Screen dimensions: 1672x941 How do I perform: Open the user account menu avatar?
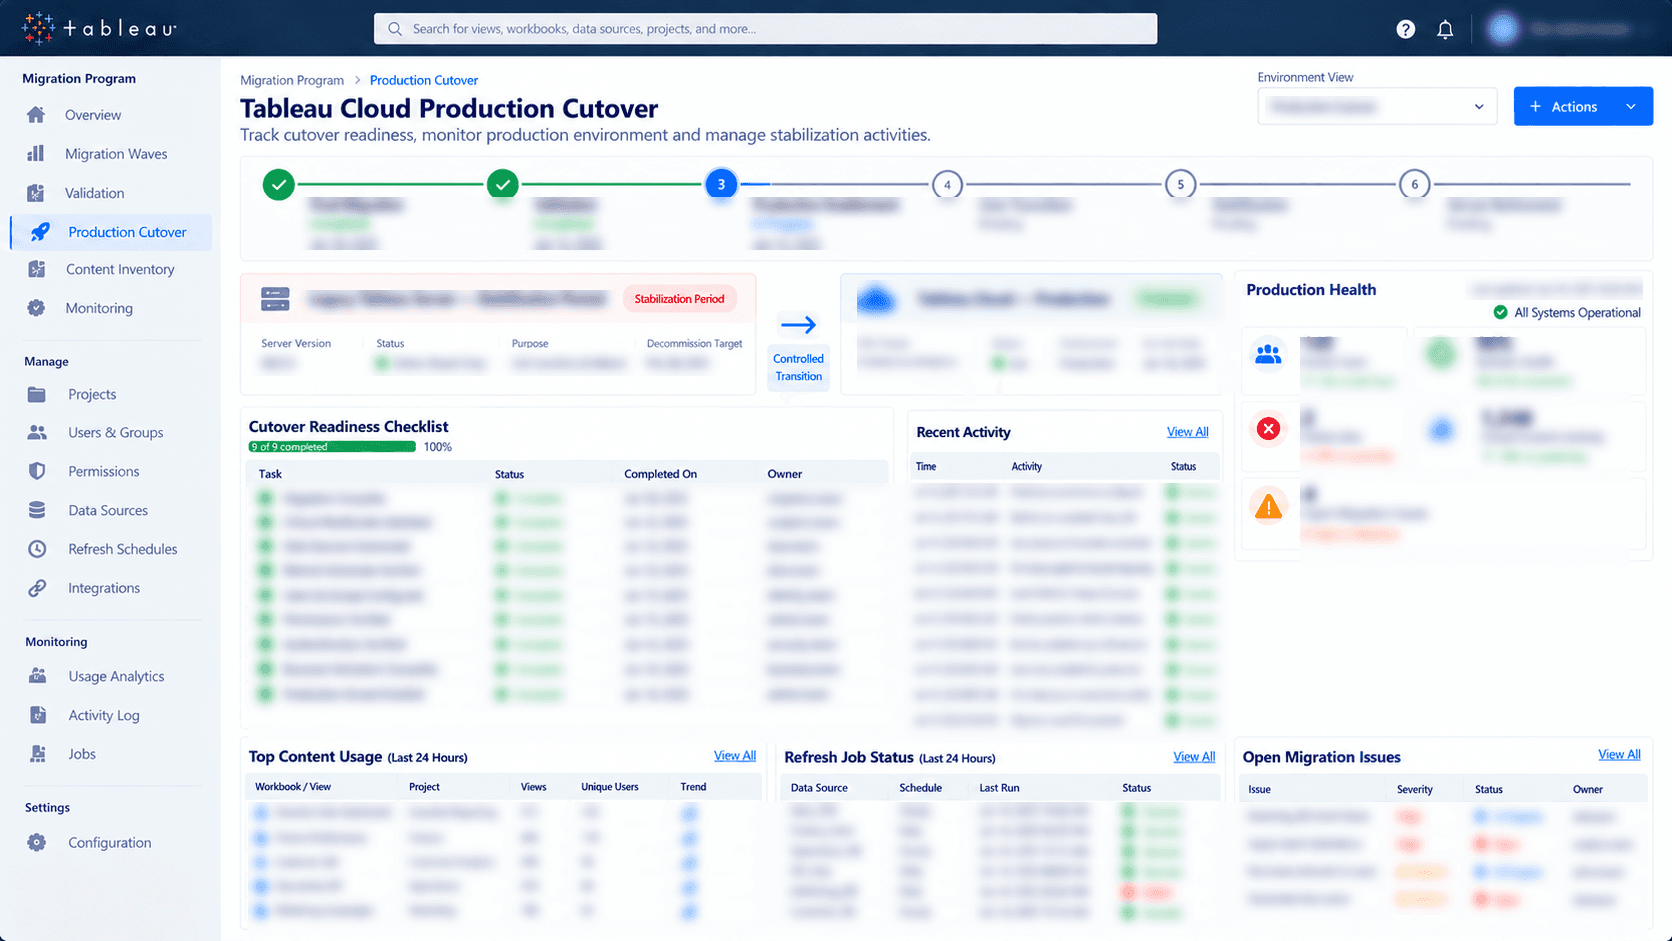[1503, 29]
